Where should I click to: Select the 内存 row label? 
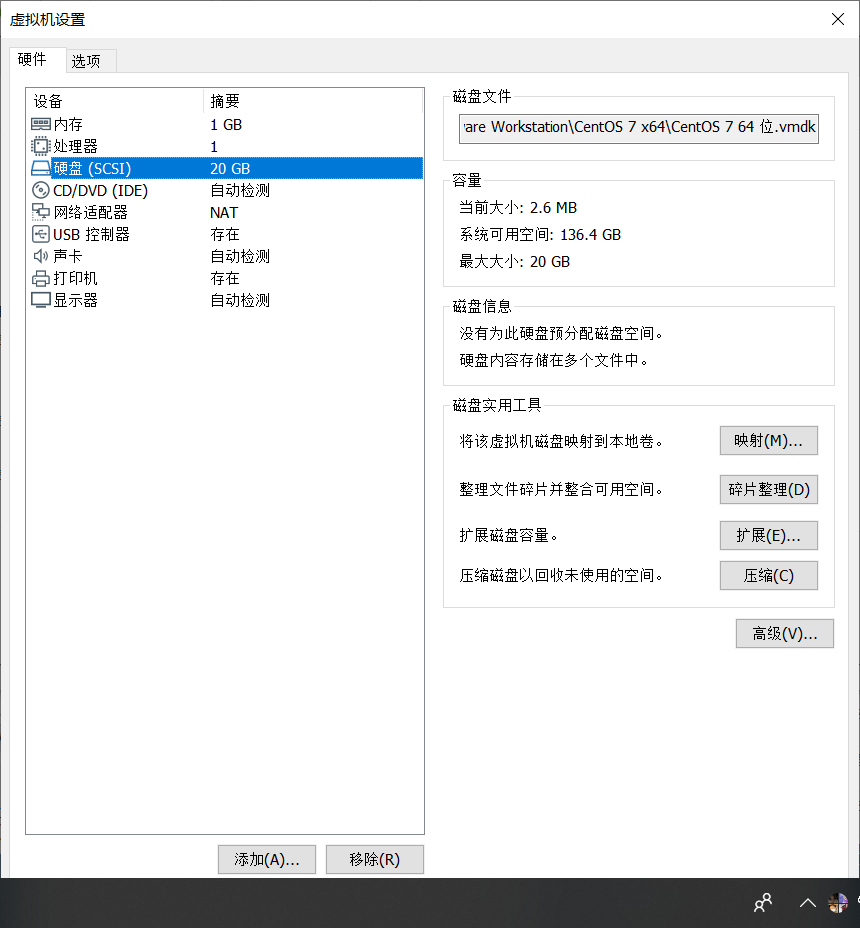pos(68,124)
